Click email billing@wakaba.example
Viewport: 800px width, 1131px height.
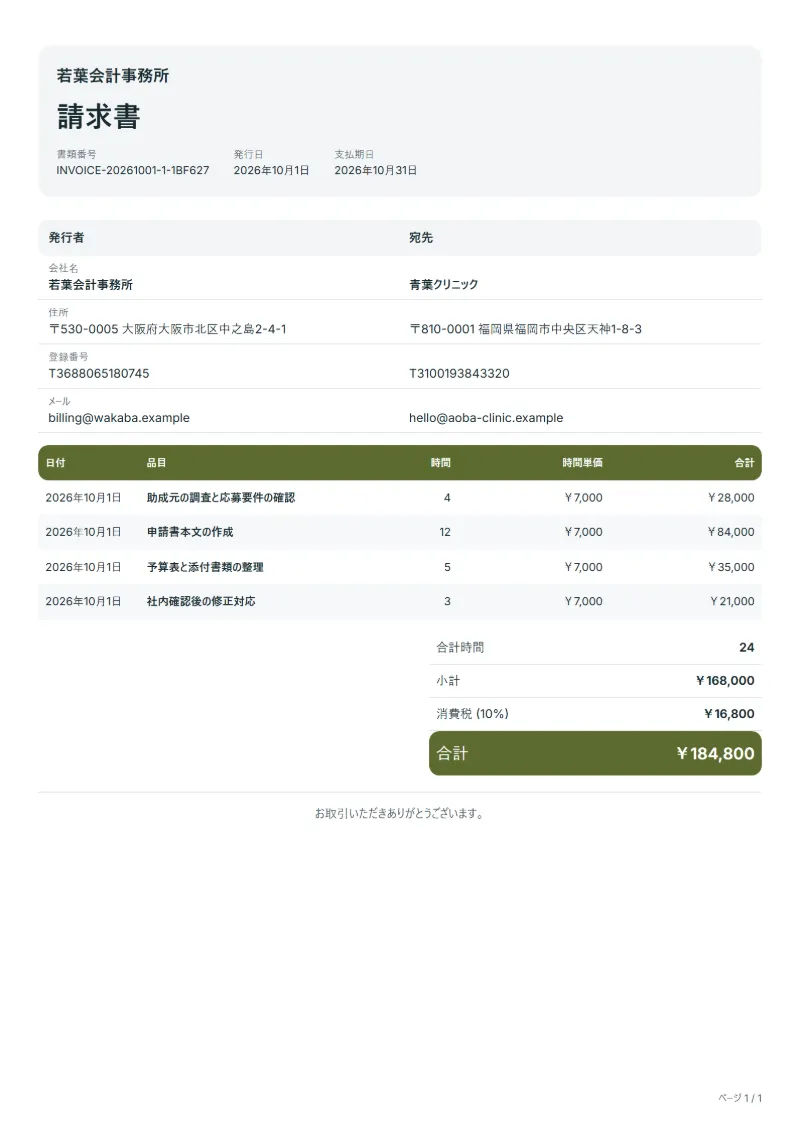[x=119, y=418]
